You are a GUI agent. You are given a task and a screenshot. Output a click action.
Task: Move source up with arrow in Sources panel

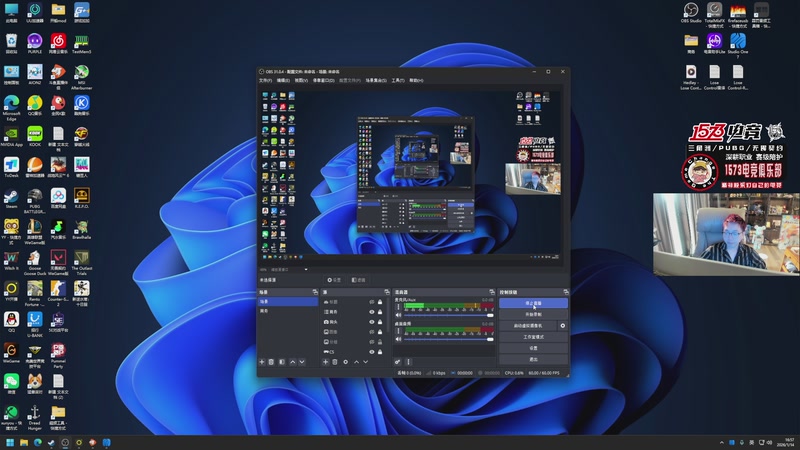coord(356,362)
